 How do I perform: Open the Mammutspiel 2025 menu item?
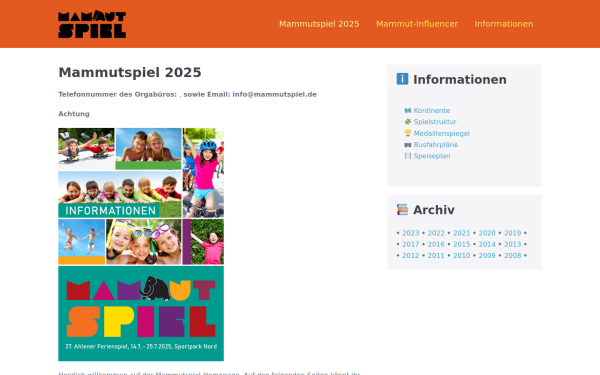tap(319, 24)
